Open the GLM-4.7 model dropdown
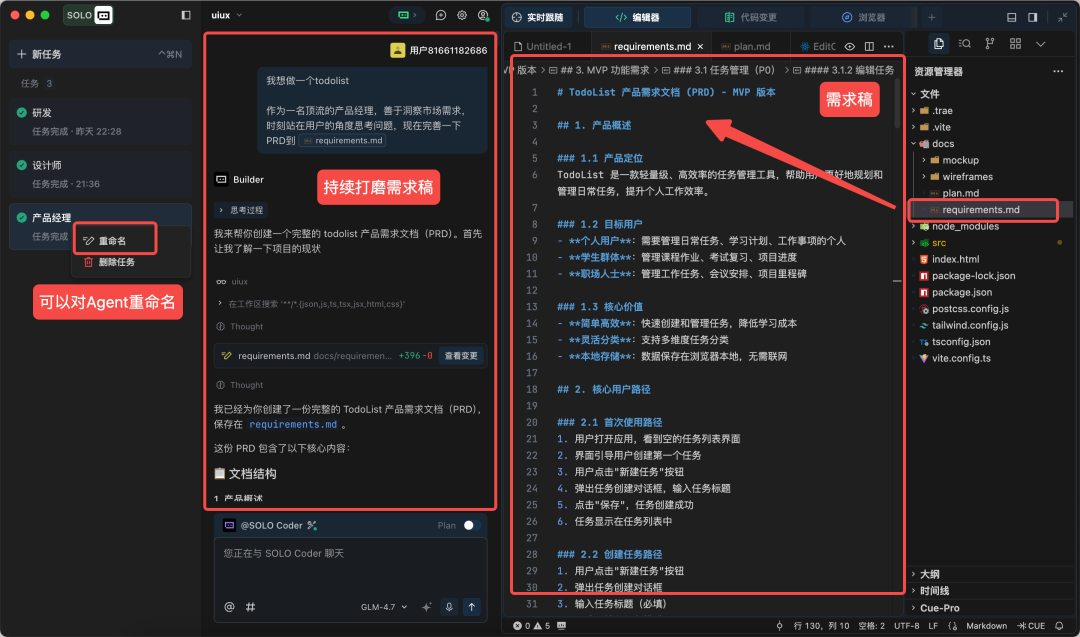This screenshot has width=1080, height=637. point(382,607)
